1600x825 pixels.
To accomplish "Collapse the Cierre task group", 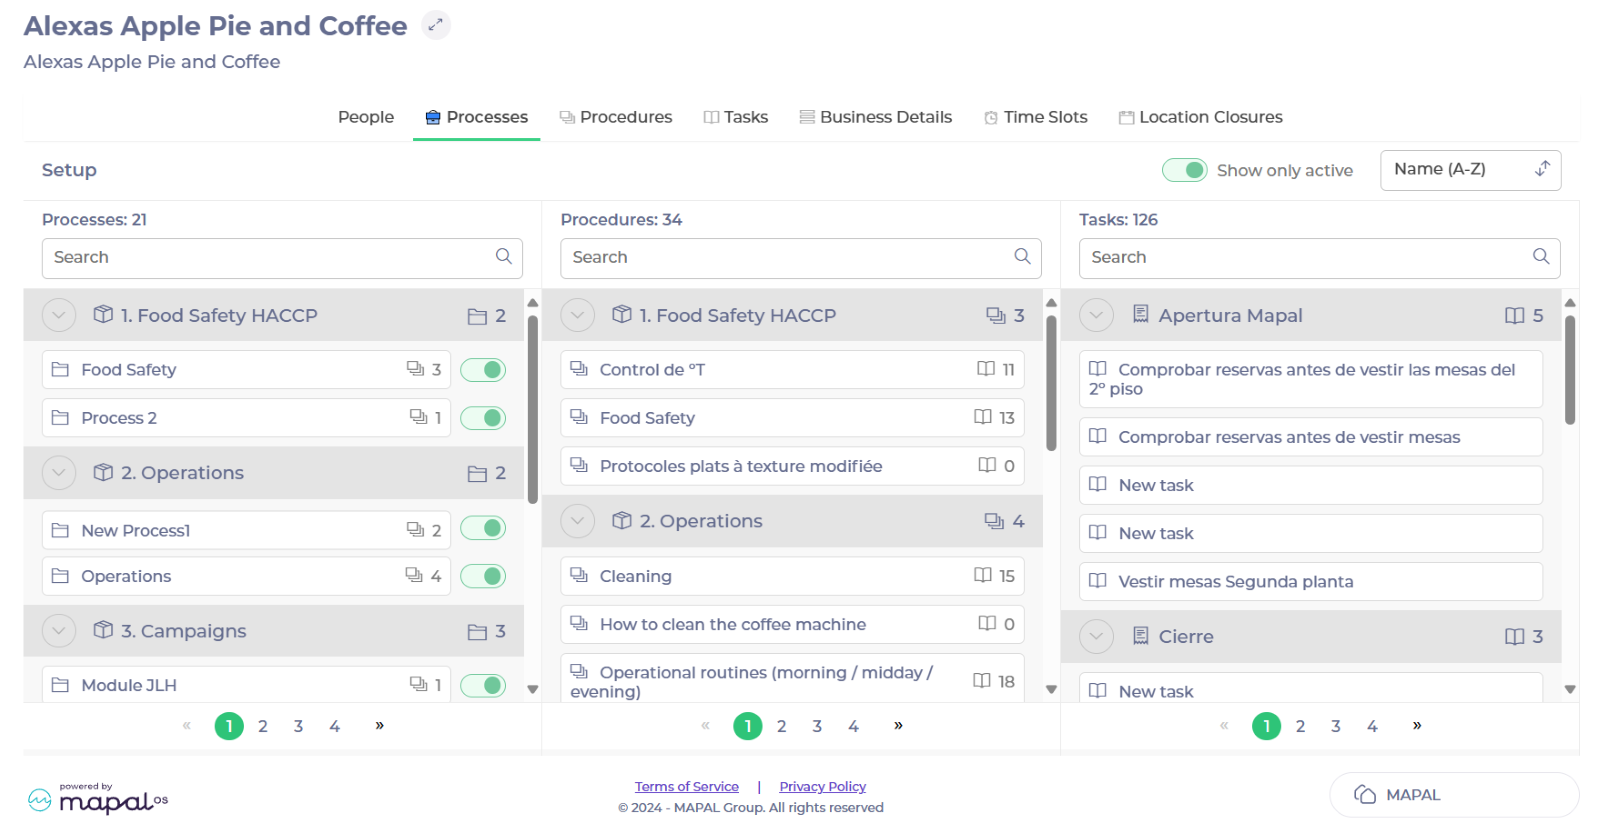I will tap(1096, 636).
